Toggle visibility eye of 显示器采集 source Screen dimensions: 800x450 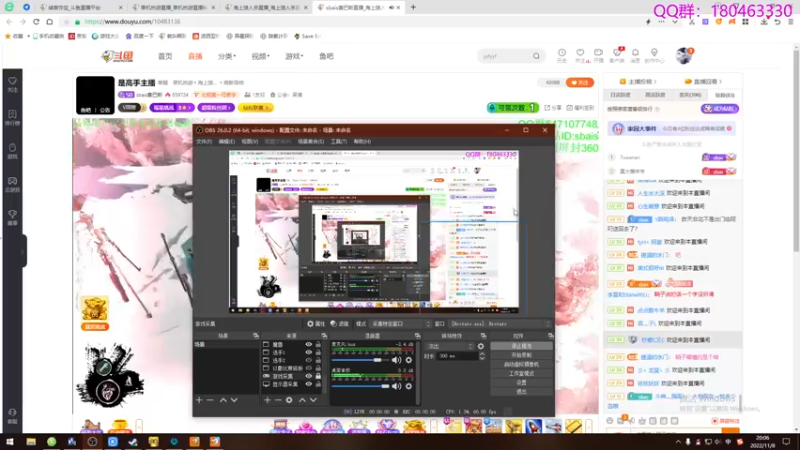(308, 384)
